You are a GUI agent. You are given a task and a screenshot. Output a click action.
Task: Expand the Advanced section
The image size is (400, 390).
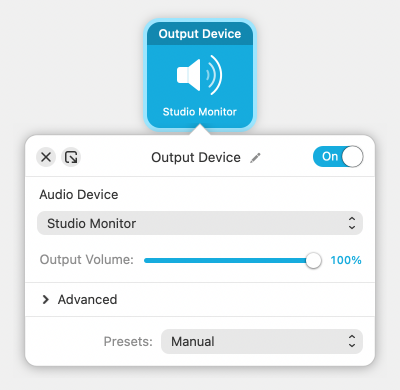(79, 300)
